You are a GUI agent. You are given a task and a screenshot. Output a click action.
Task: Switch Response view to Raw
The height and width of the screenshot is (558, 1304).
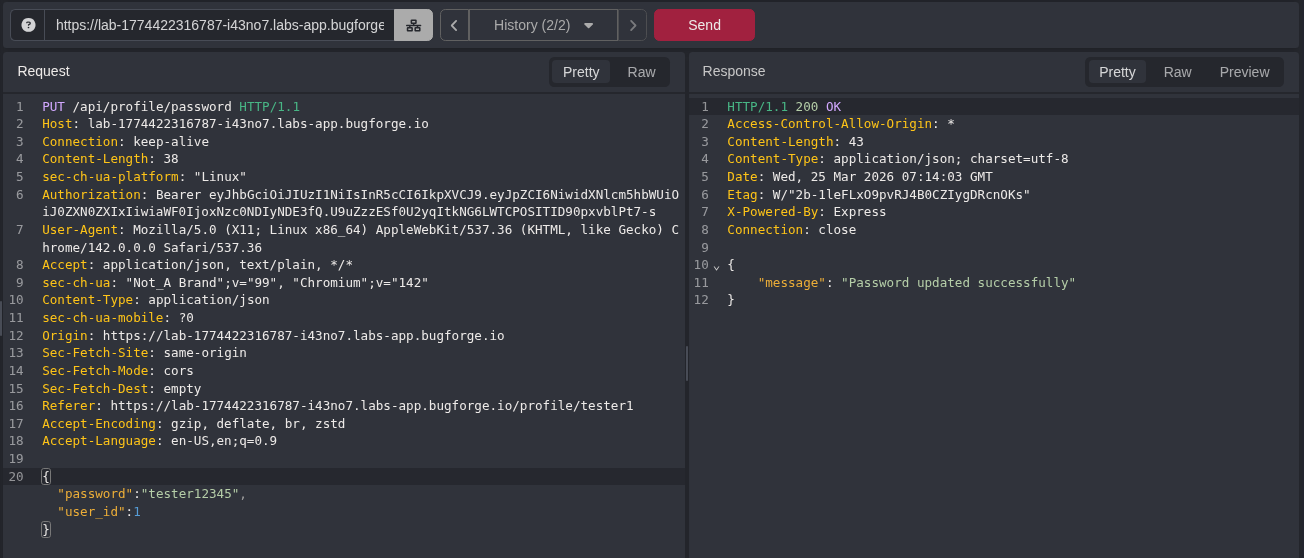(1177, 72)
